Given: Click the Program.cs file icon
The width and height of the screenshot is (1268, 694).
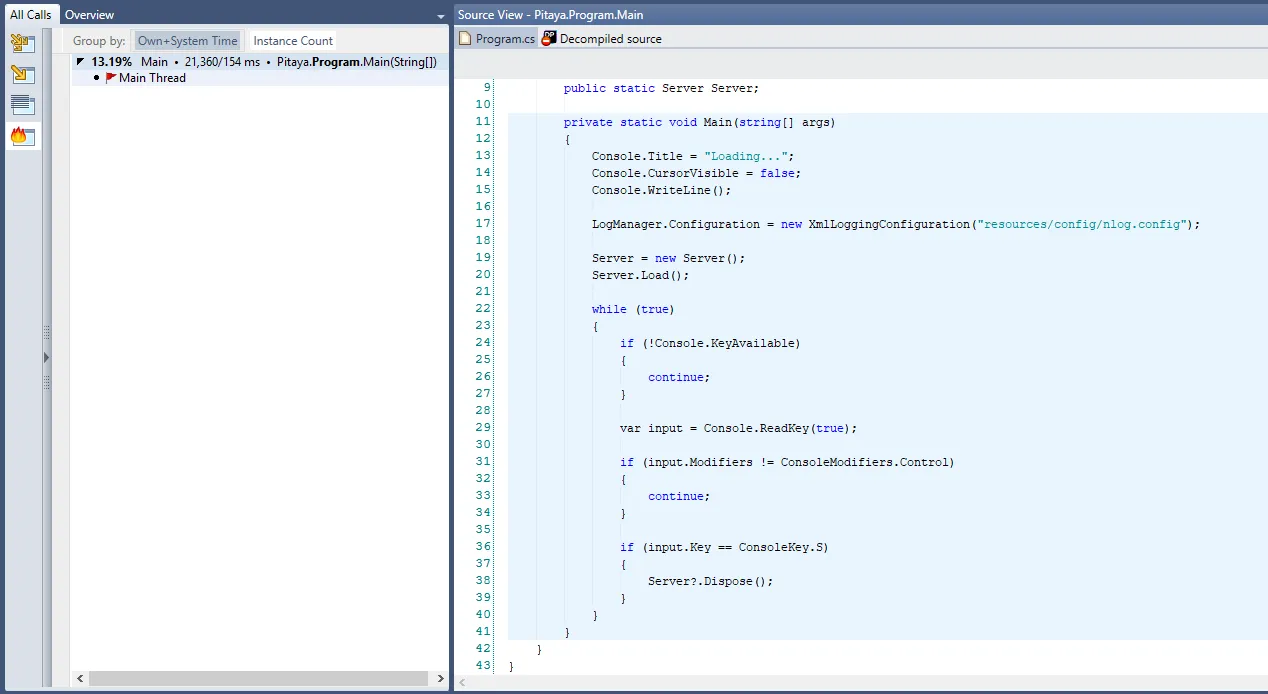Looking at the screenshot, I should coord(465,39).
